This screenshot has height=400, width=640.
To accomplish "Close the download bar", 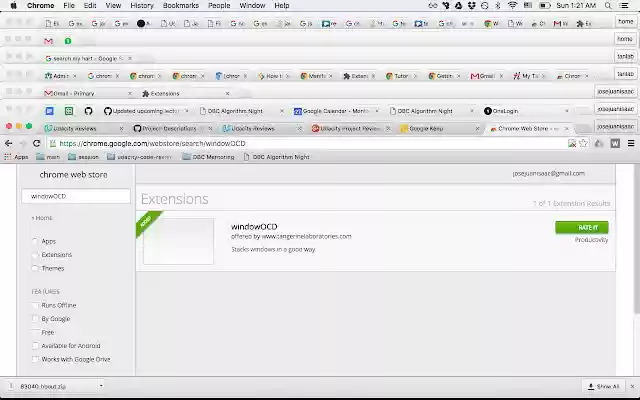I will click(632, 386).
